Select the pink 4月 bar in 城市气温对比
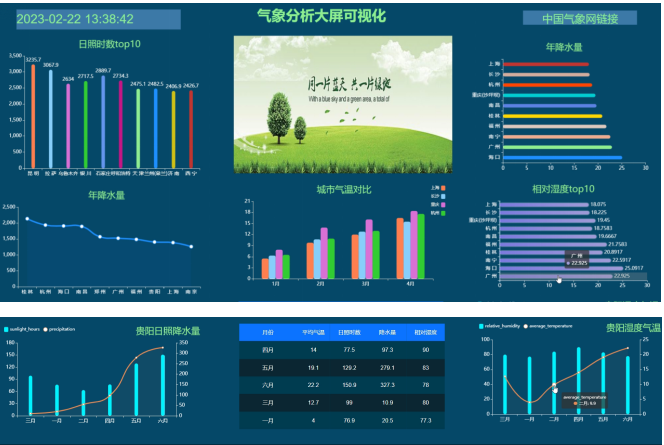Image resolution: width=664 pixels, height=445 pixels. pyautogui.click(x=414, y=245)
